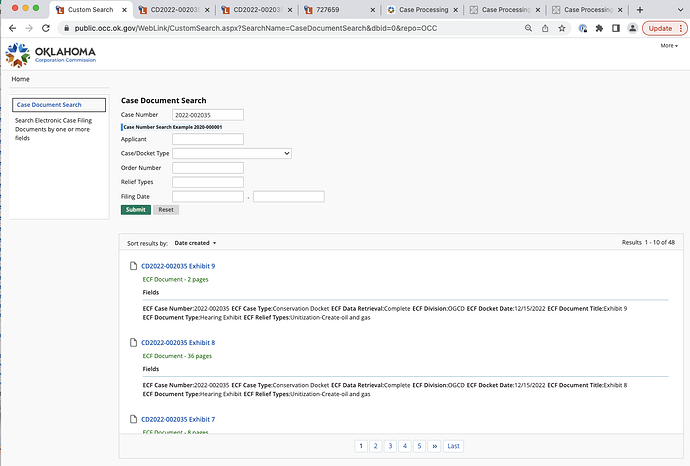
Task: Click the Filing Date start field
Action: (208, 196)
